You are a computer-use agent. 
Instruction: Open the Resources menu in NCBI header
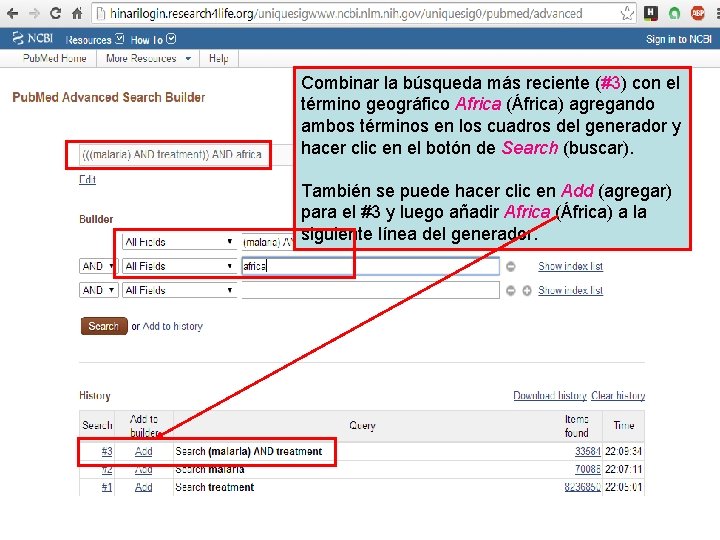tap(95, 40)
